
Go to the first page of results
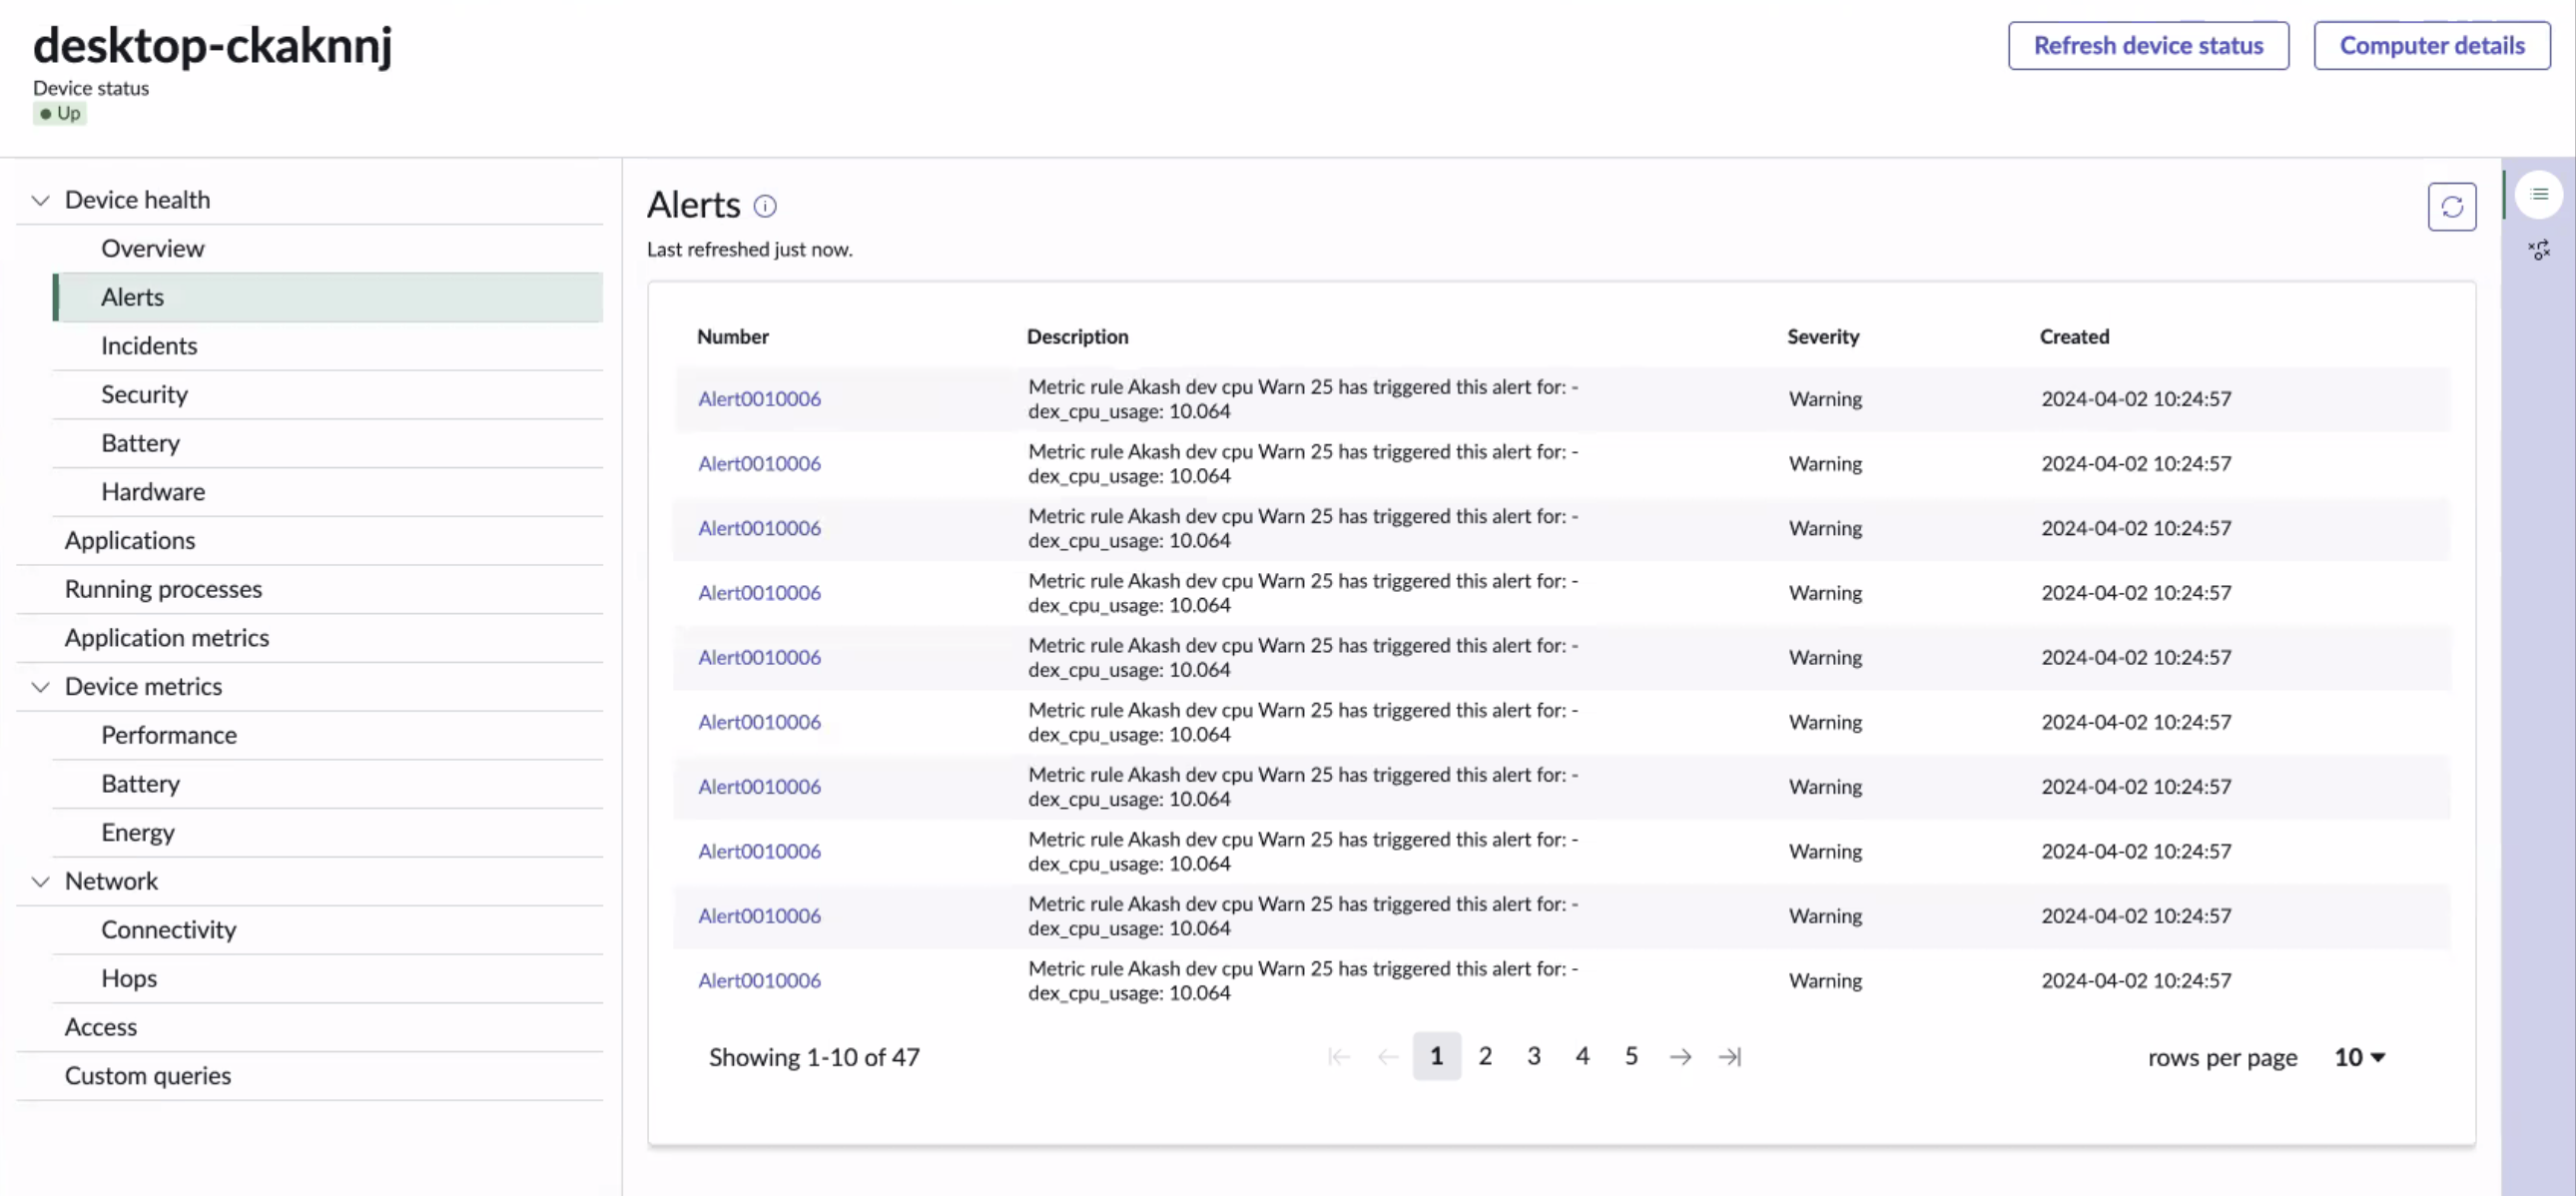point(1338,1056)
